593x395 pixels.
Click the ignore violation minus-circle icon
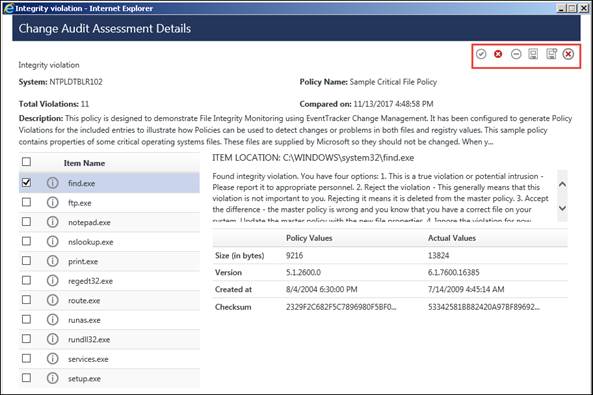click(x=516, y=54)
